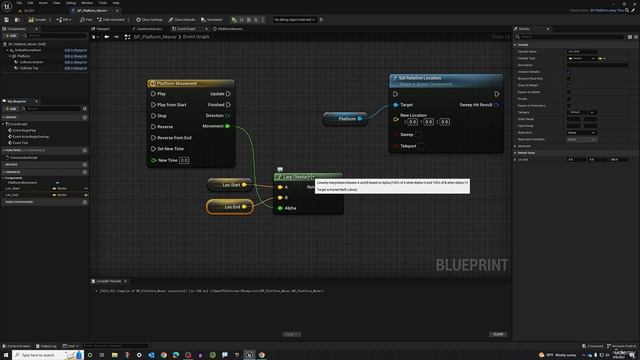Open the Variable Type dropdown
Screen dimensions: 640x360
click(581, 58)
